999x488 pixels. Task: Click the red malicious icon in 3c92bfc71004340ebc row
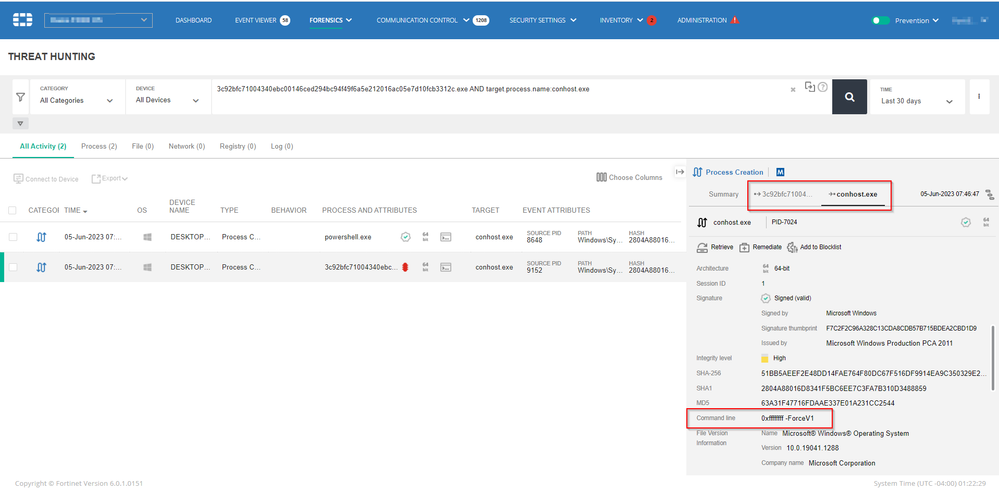coord(405,268)
